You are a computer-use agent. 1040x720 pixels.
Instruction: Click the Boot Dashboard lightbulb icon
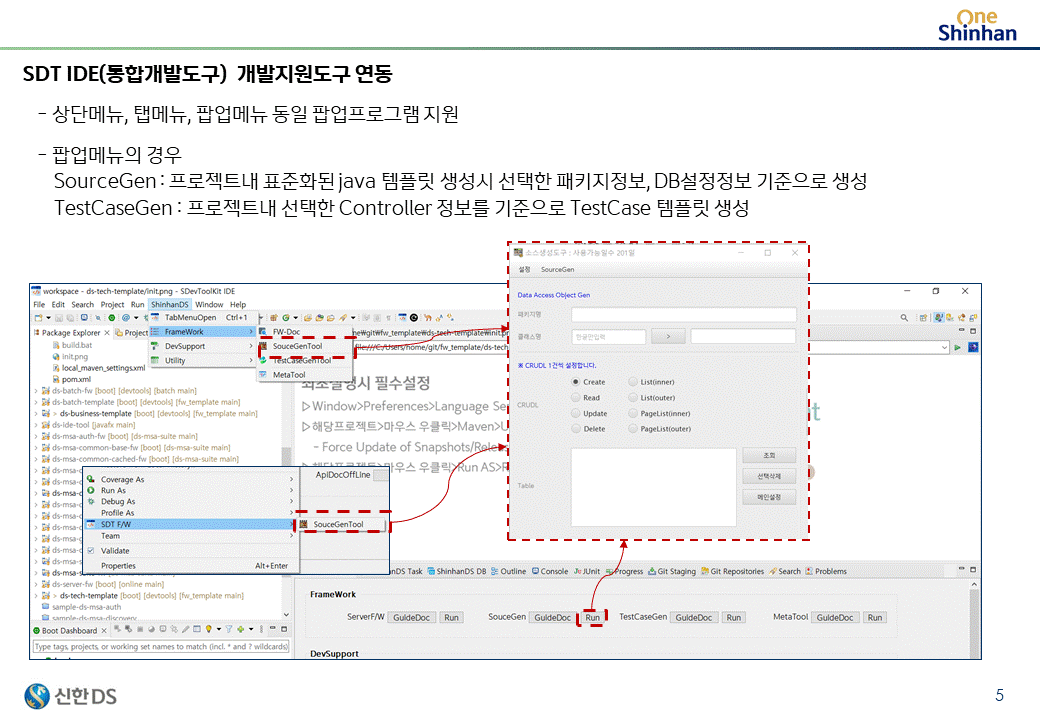(x=208, y=629)
